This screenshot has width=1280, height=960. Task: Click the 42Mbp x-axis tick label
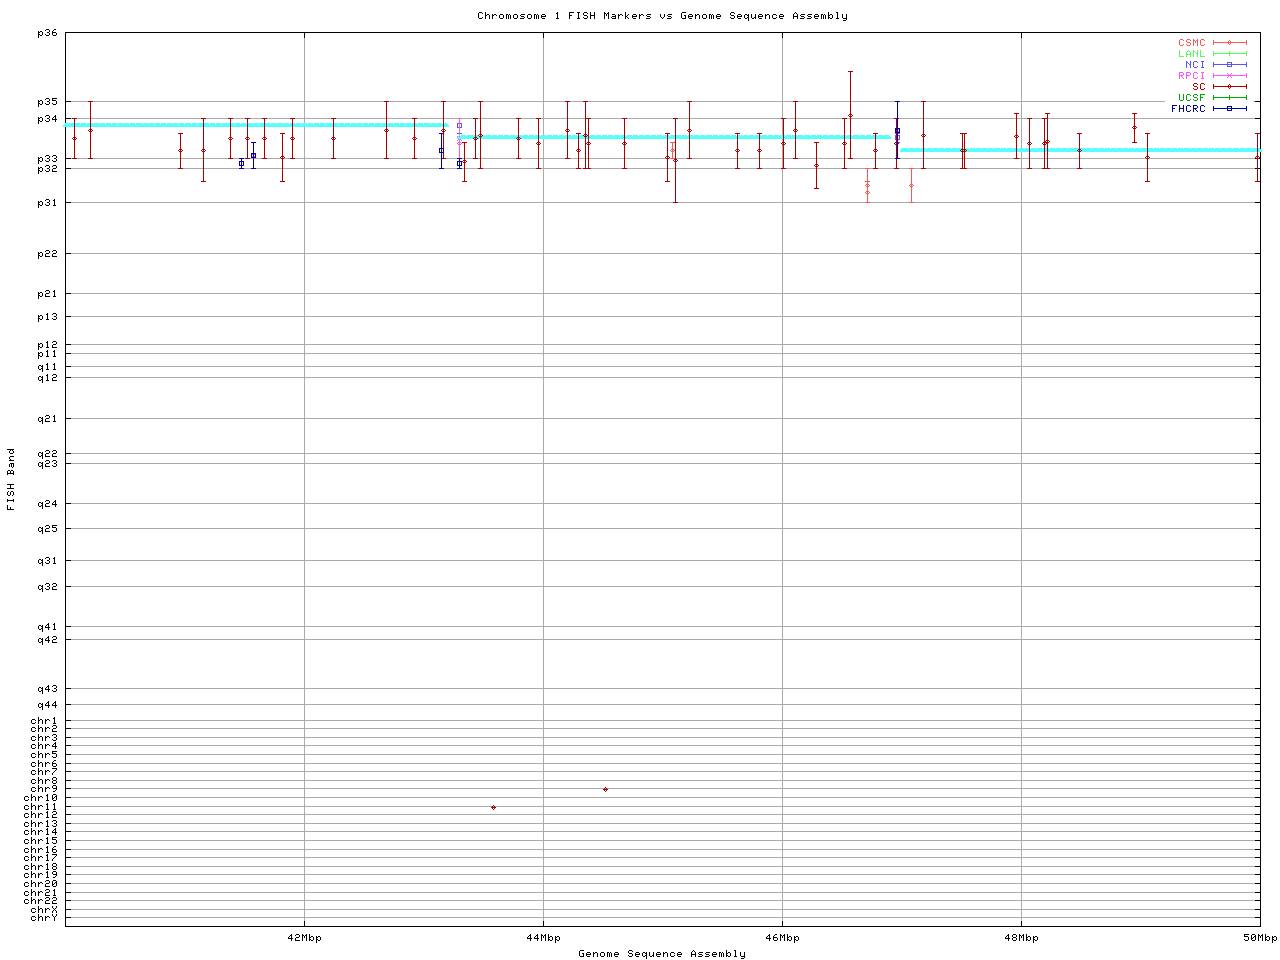(x=304, y=938)
